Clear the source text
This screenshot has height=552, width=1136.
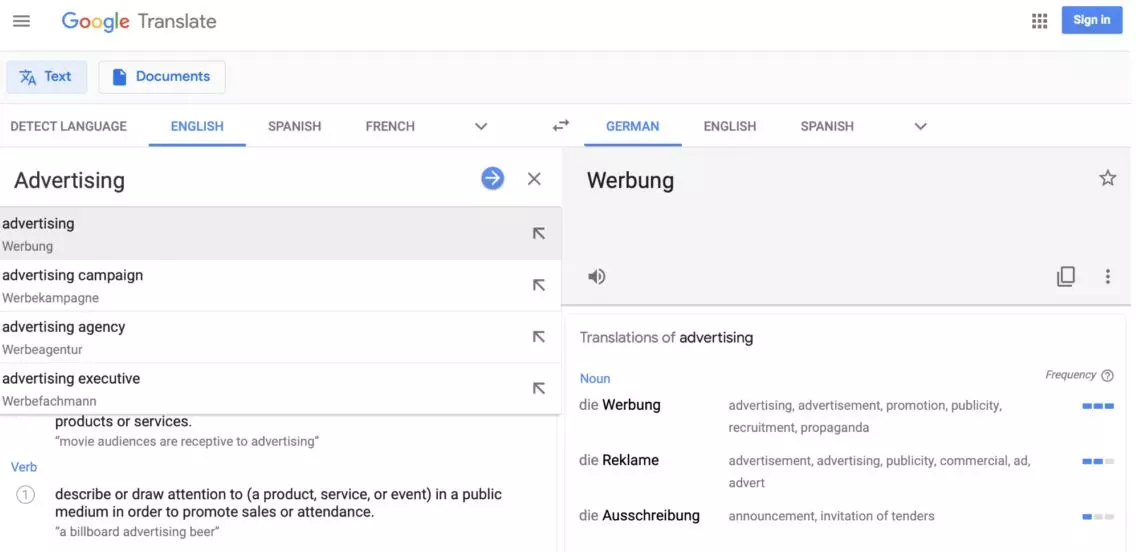[534, 179]
